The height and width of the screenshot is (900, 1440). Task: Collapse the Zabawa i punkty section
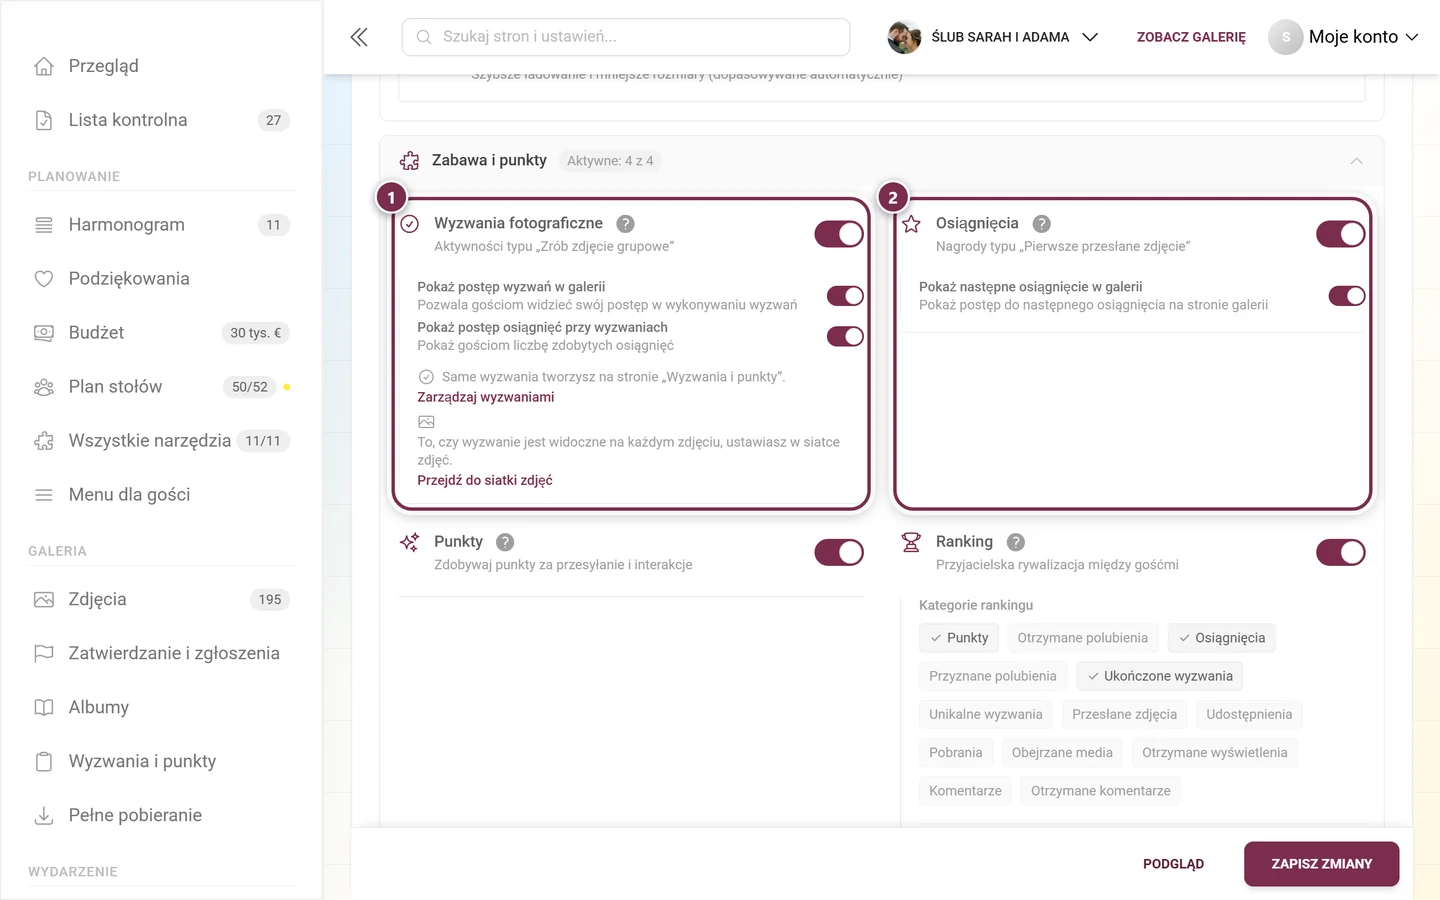pyautogui.click(x=1356, y=161)
